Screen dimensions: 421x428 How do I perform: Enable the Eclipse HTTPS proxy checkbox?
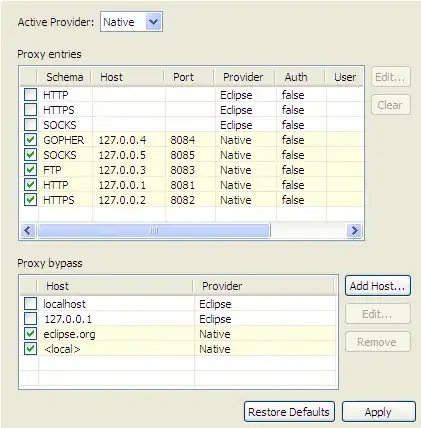tap(30, 110)
